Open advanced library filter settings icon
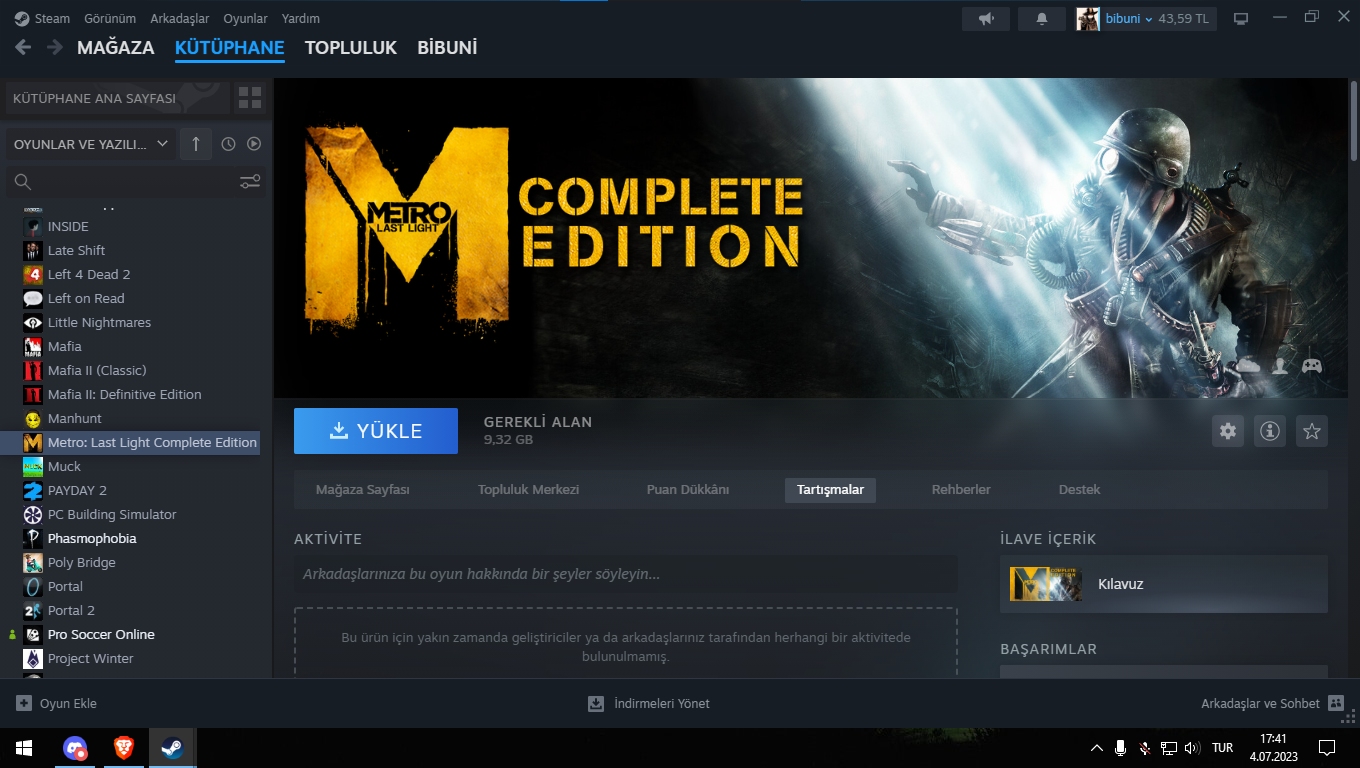 [x=250, y=181]
